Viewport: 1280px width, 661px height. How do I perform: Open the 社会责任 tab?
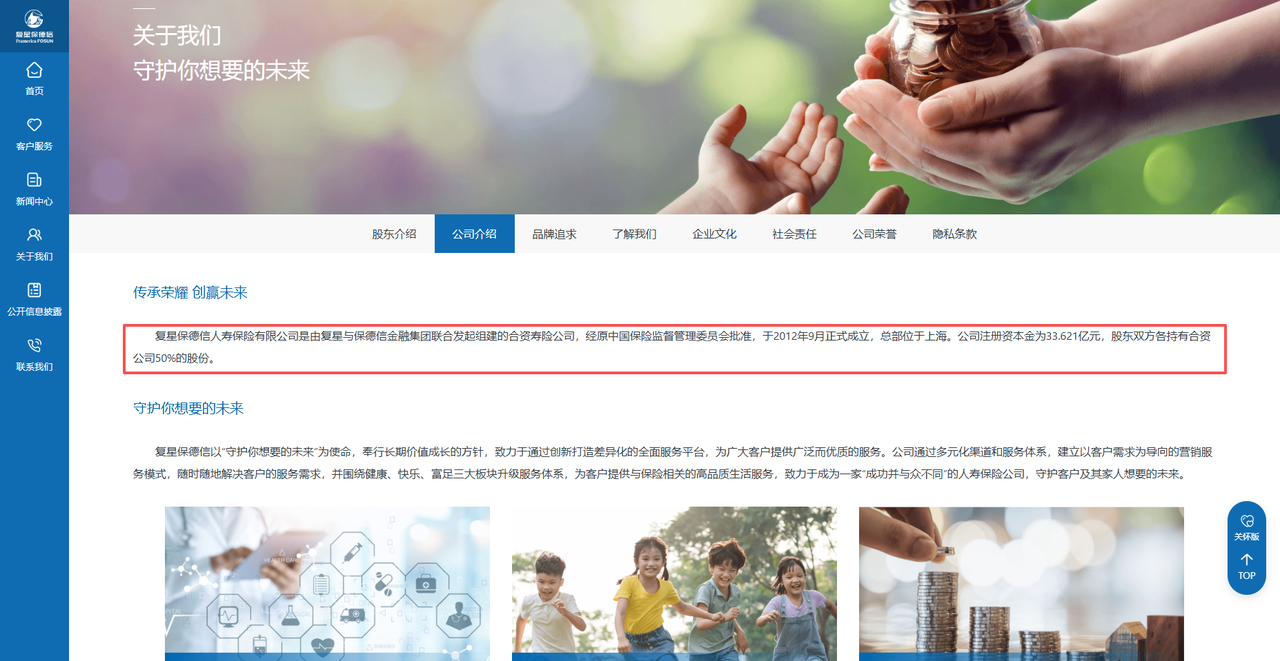point(794,234)
